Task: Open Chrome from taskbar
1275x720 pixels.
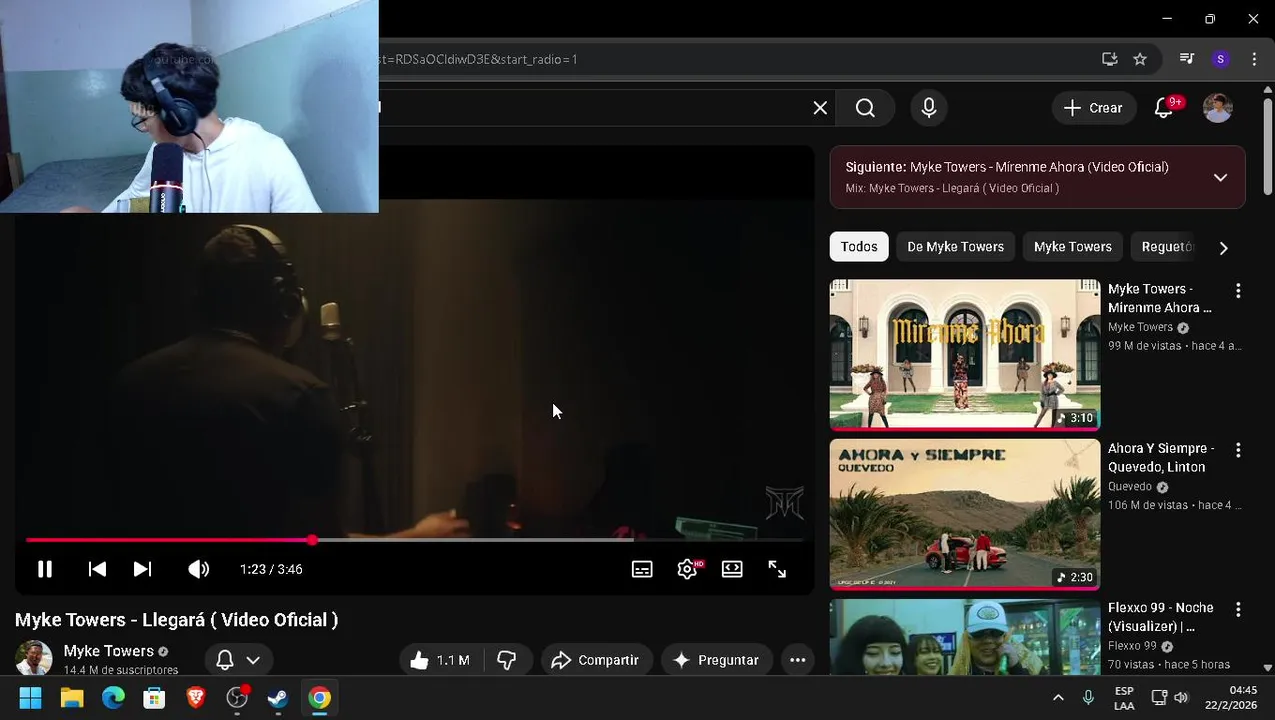Action: tap(320, 698)
